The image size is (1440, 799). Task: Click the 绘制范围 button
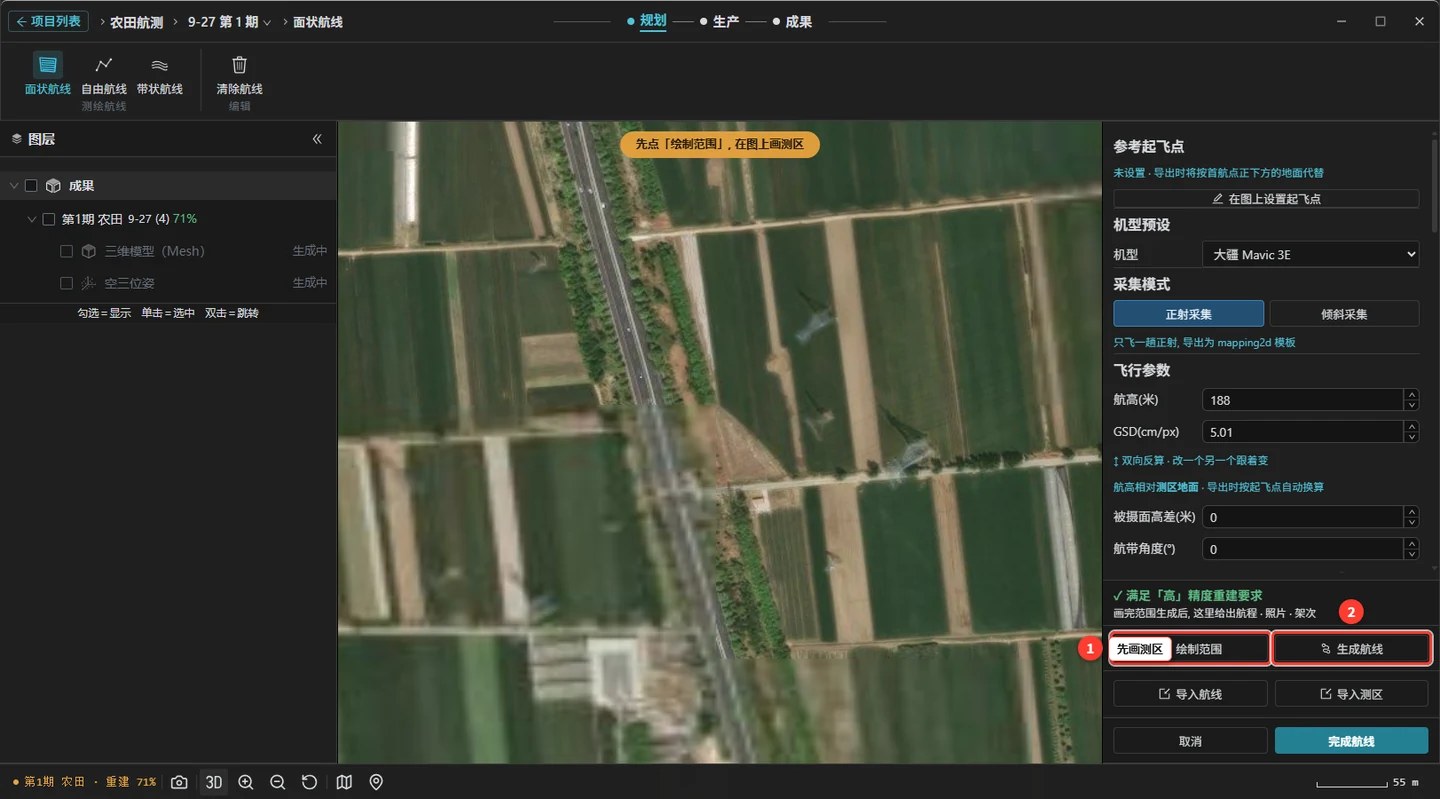pos(1190,649)
